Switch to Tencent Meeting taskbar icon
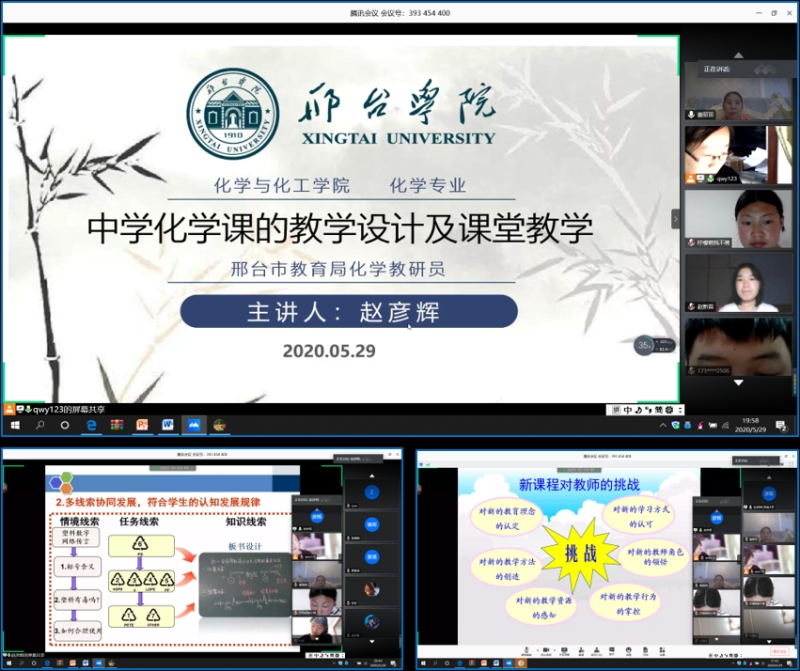 coord(193,425)
